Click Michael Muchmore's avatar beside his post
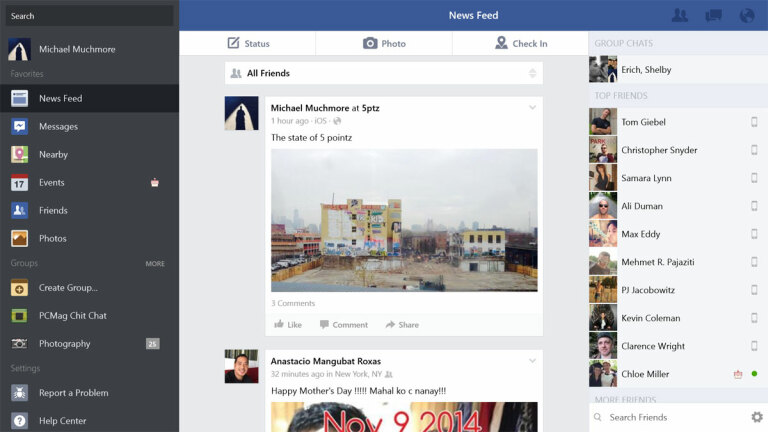The height and width of the screenshot is (432, 768). point(241,113)
